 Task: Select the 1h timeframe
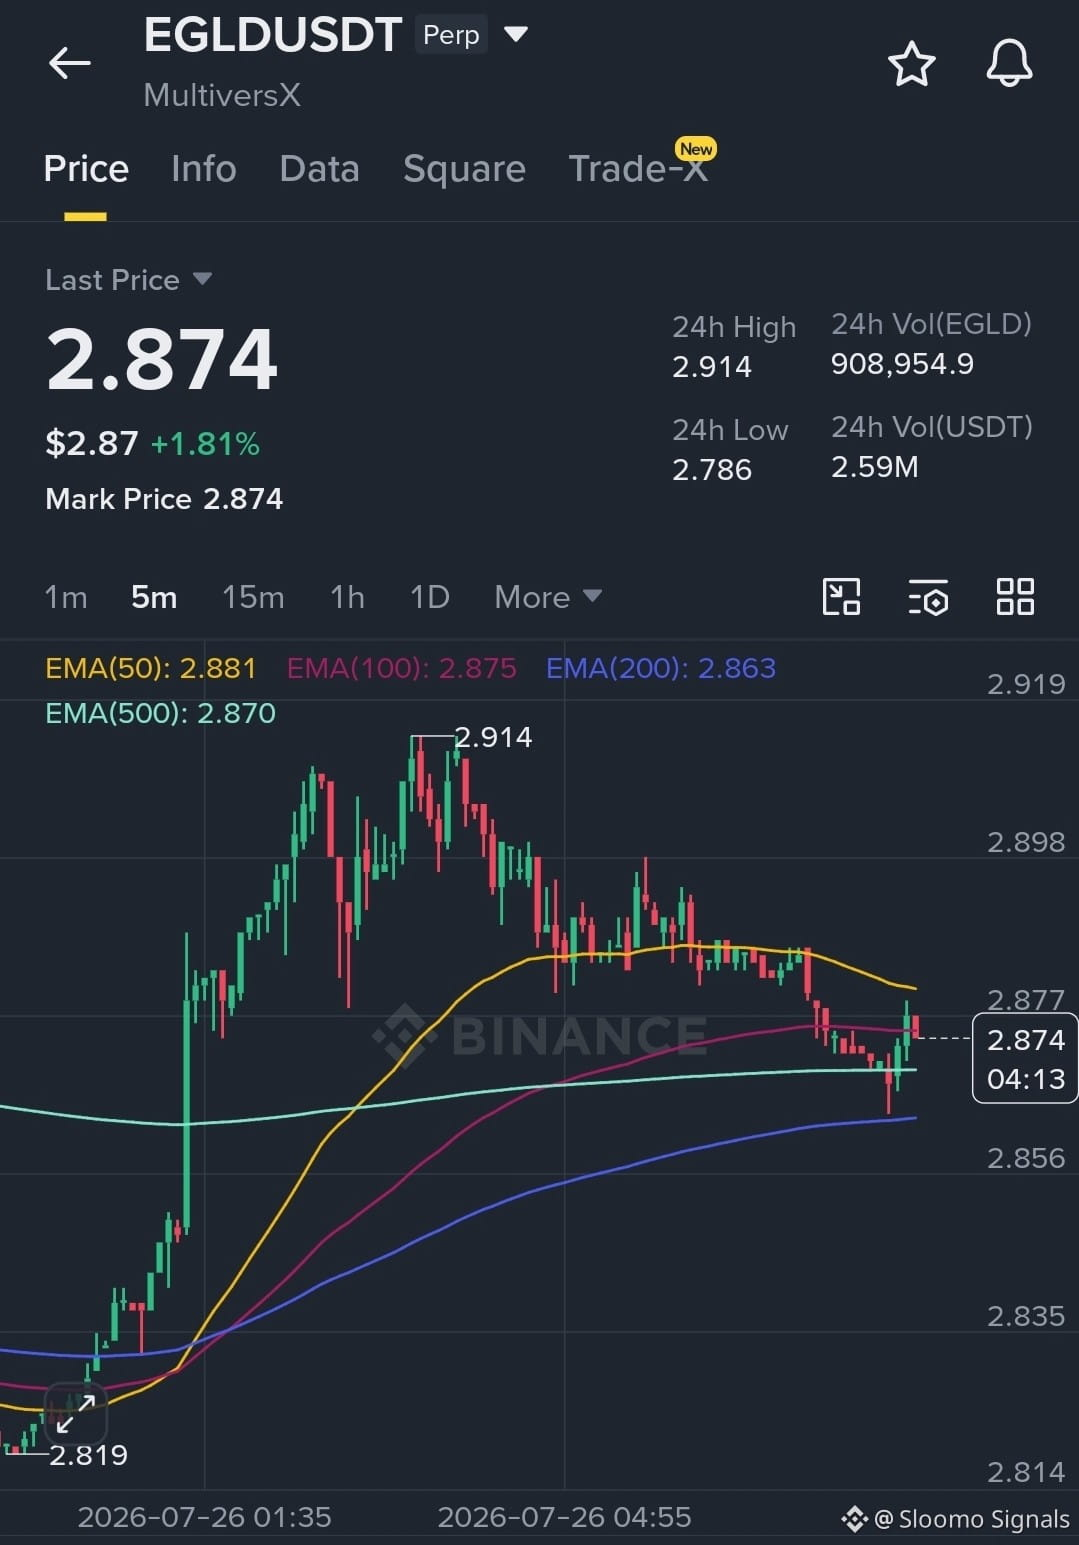[x=347, y=597]
